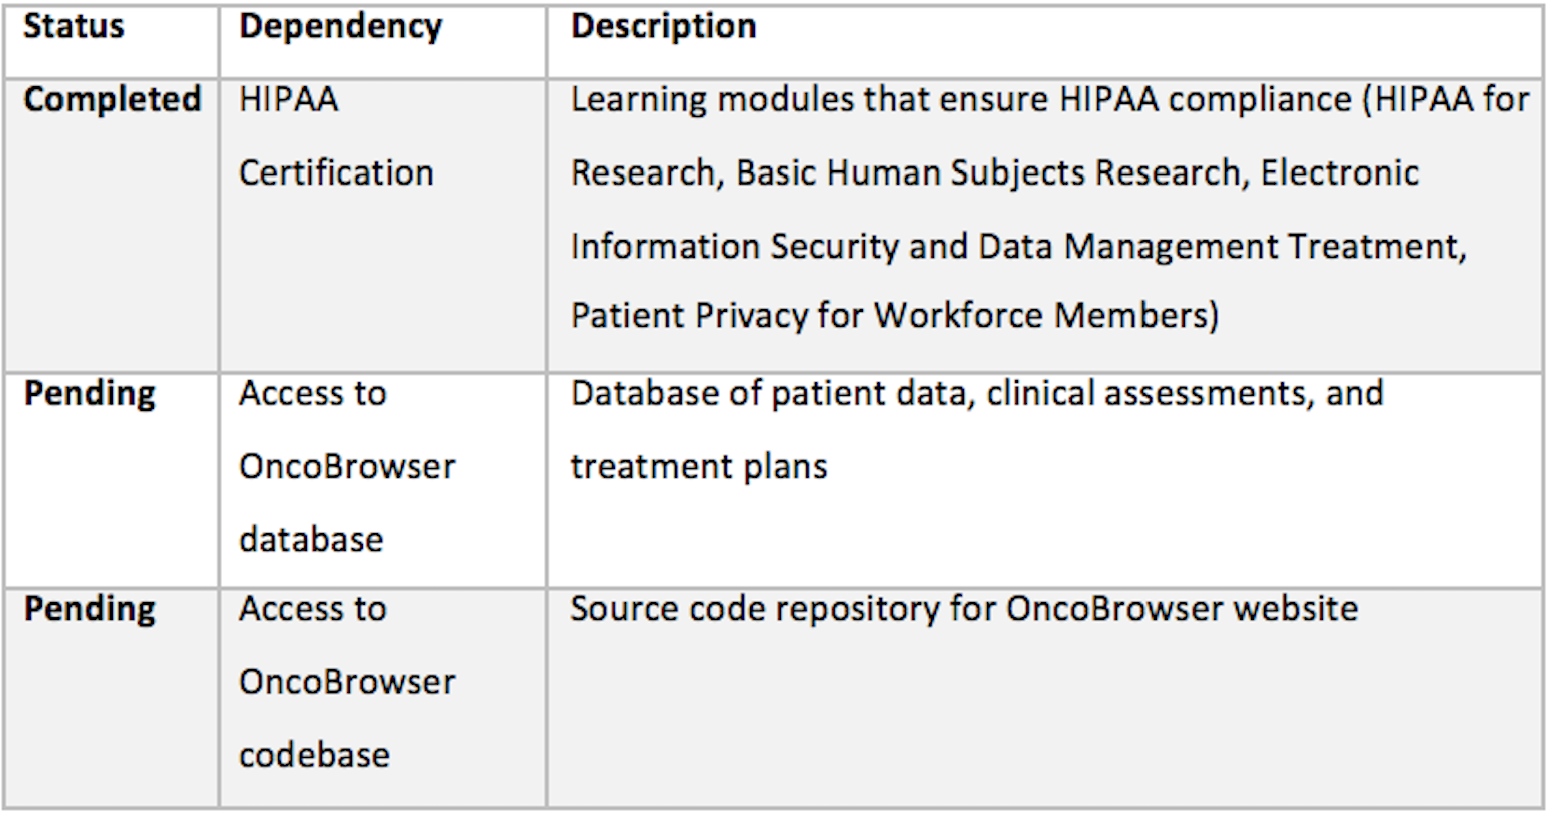Click the word 'database' in Dependency column

311,540
